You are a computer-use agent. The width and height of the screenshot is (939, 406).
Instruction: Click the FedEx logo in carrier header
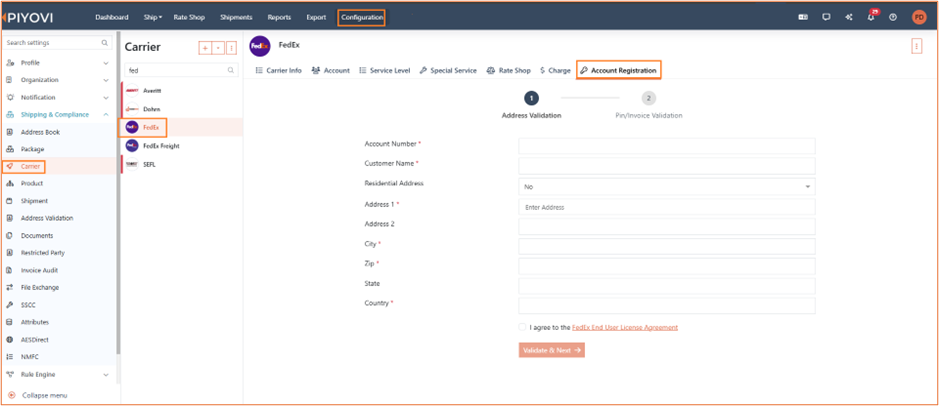pos(260,46)
